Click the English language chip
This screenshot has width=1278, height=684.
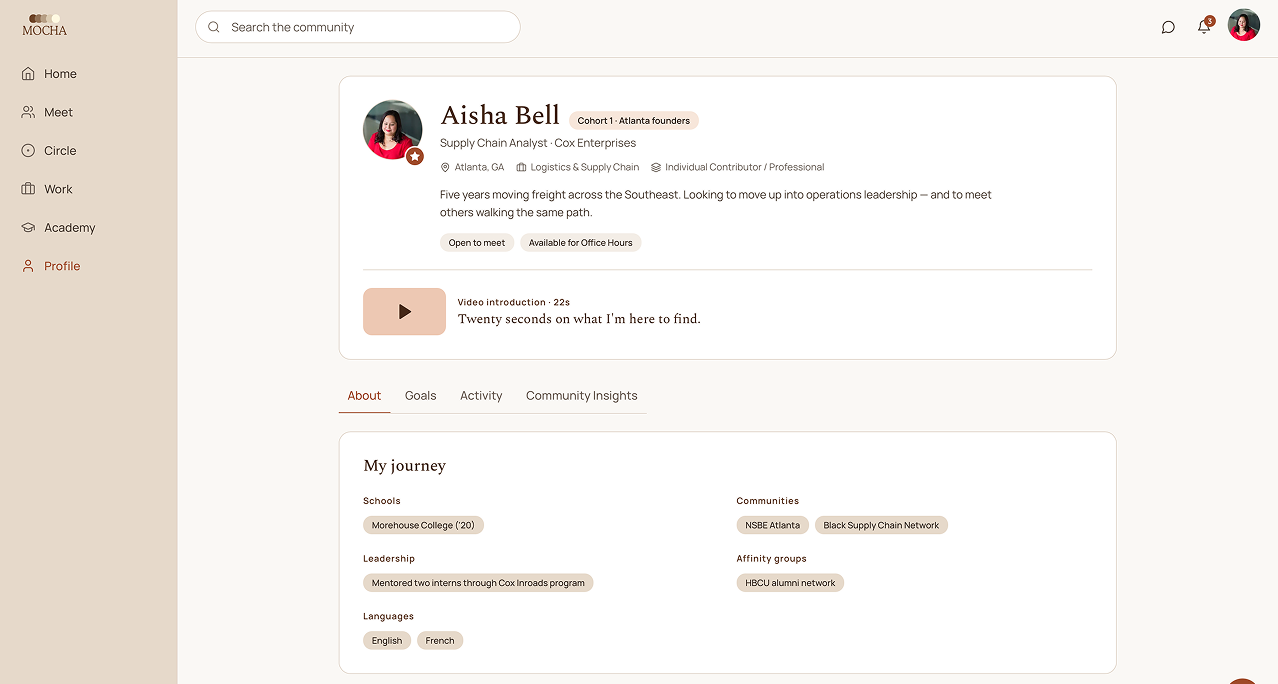pyautogui.click(x=387, y=641)
